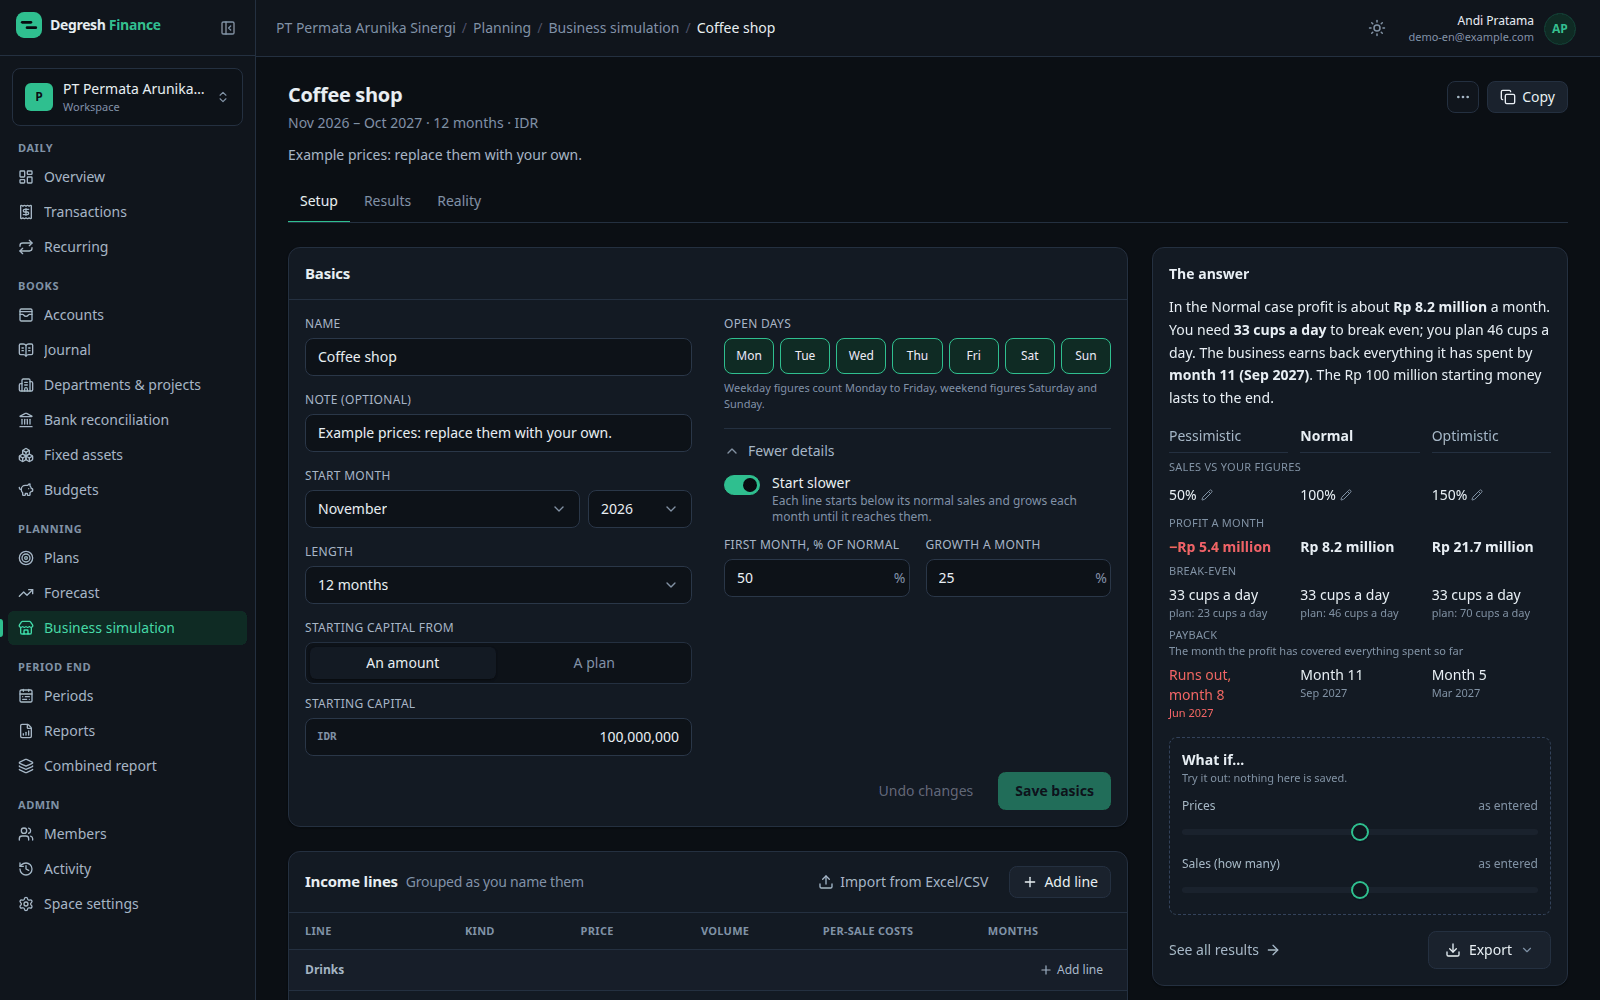
Task: Open the workspace switcher dropdown
Action: [127, 97]
